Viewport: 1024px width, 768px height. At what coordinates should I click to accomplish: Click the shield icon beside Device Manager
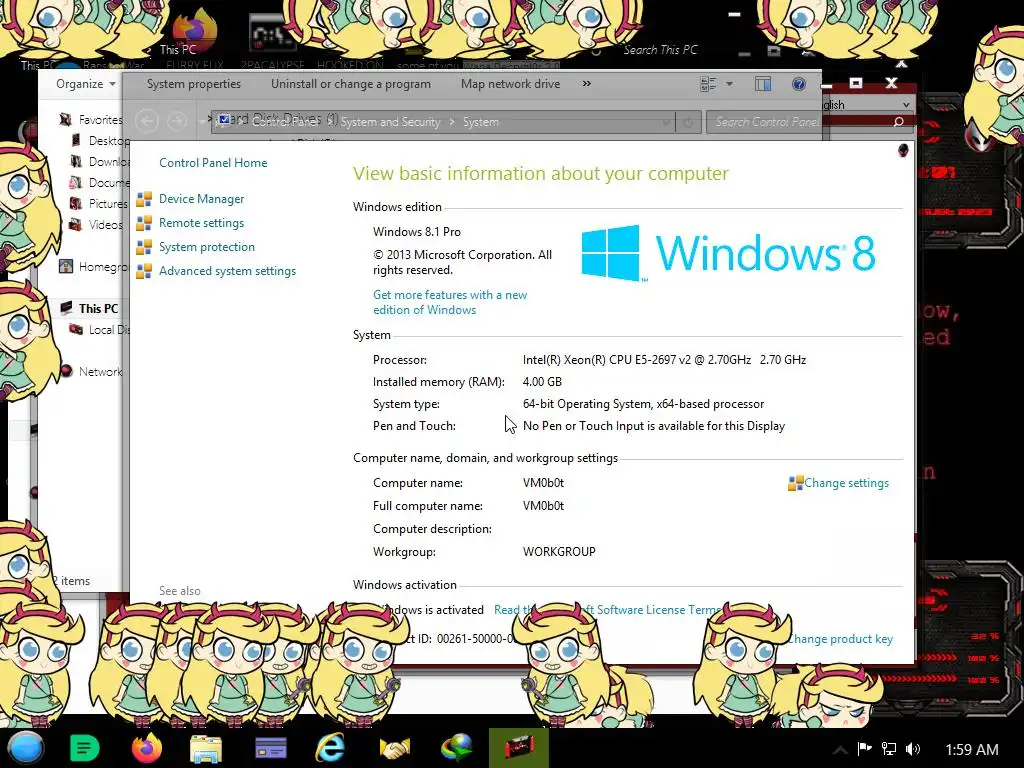(144, 199)
